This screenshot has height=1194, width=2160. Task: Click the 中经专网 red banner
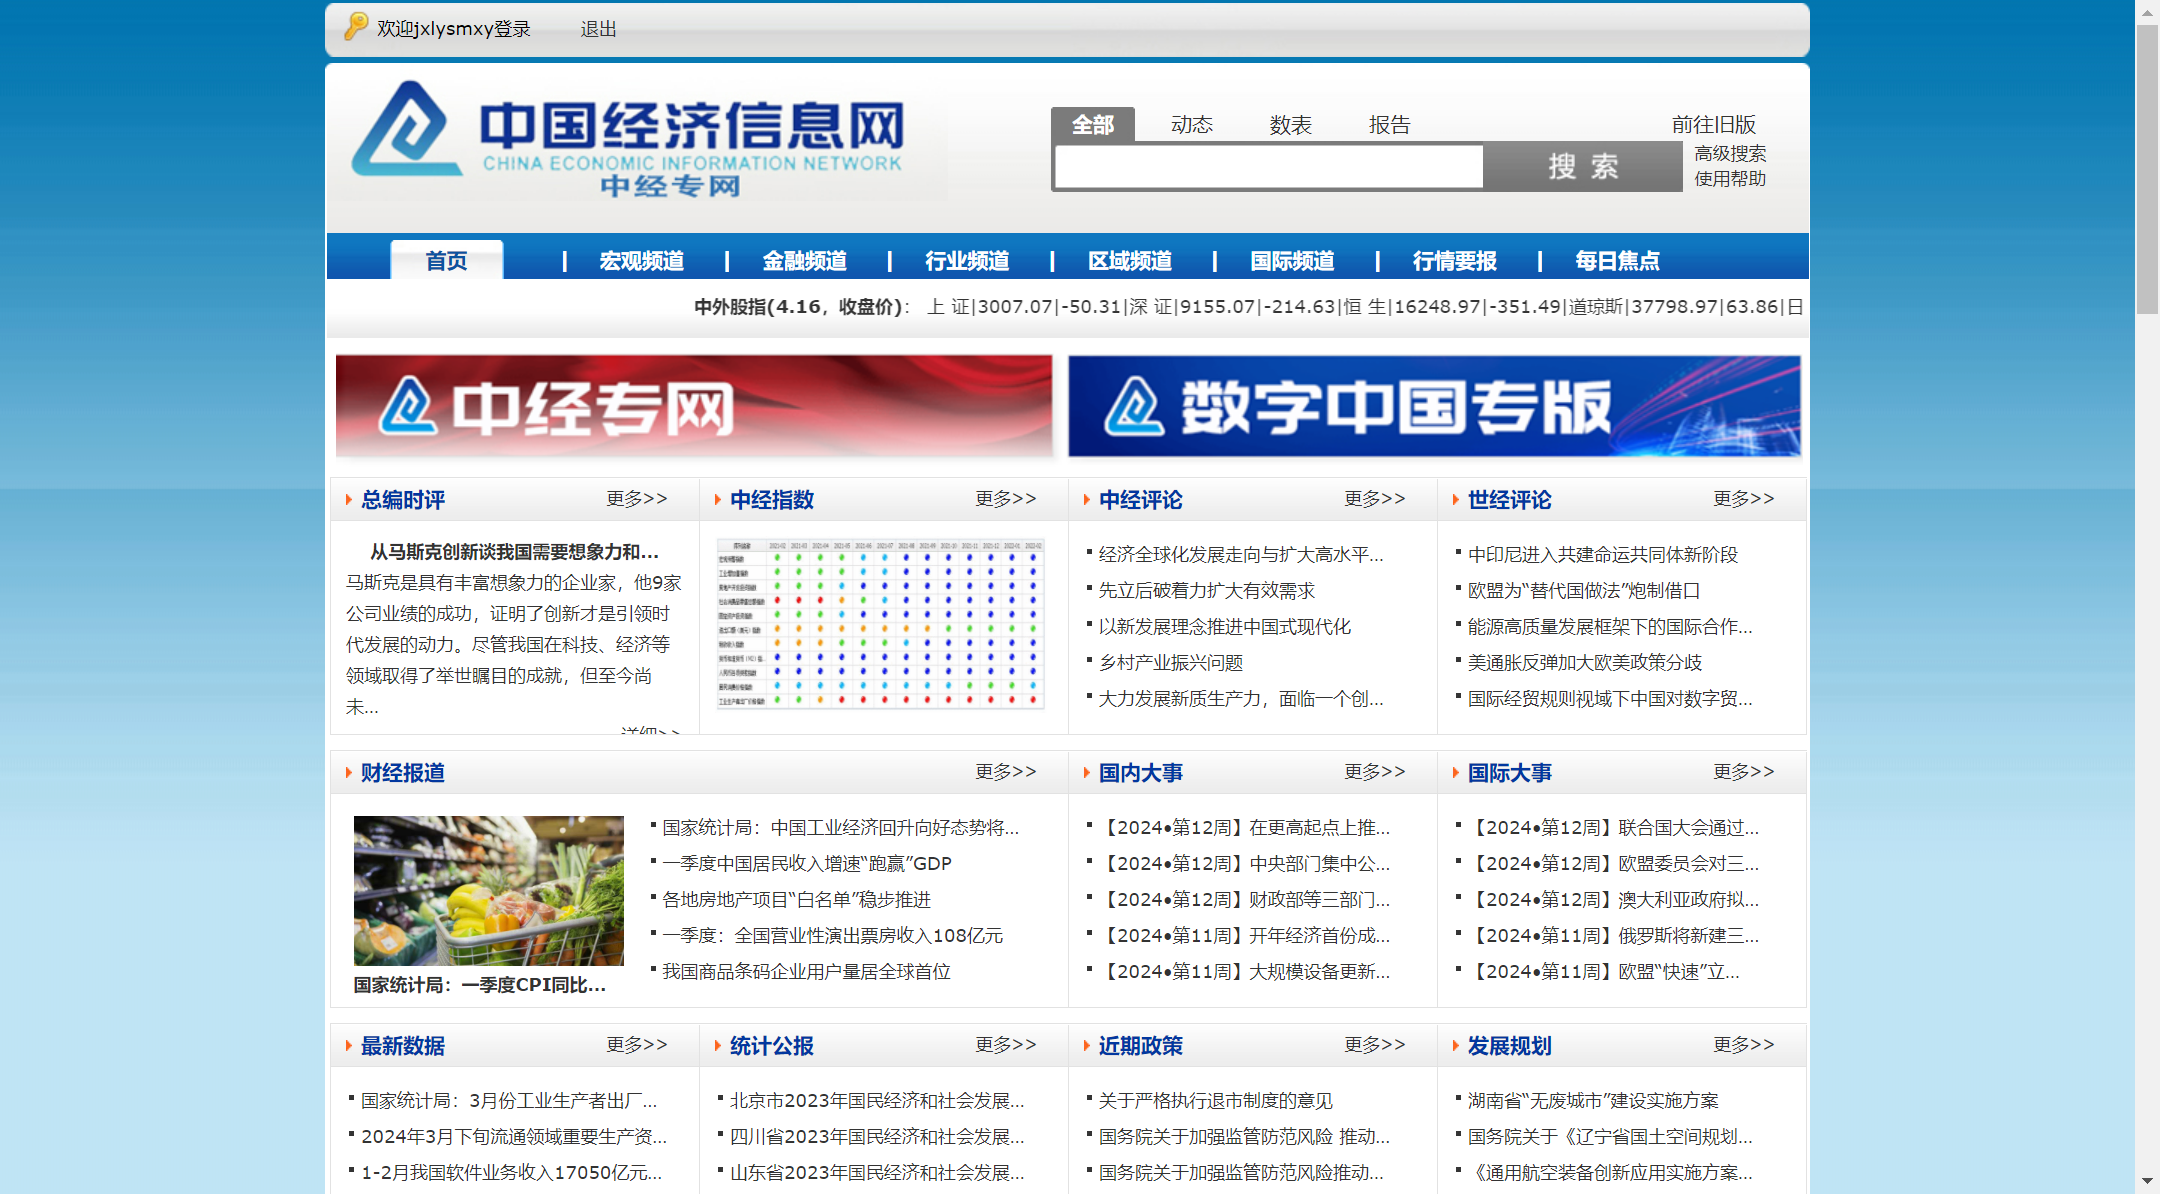[x=694, y=406]
